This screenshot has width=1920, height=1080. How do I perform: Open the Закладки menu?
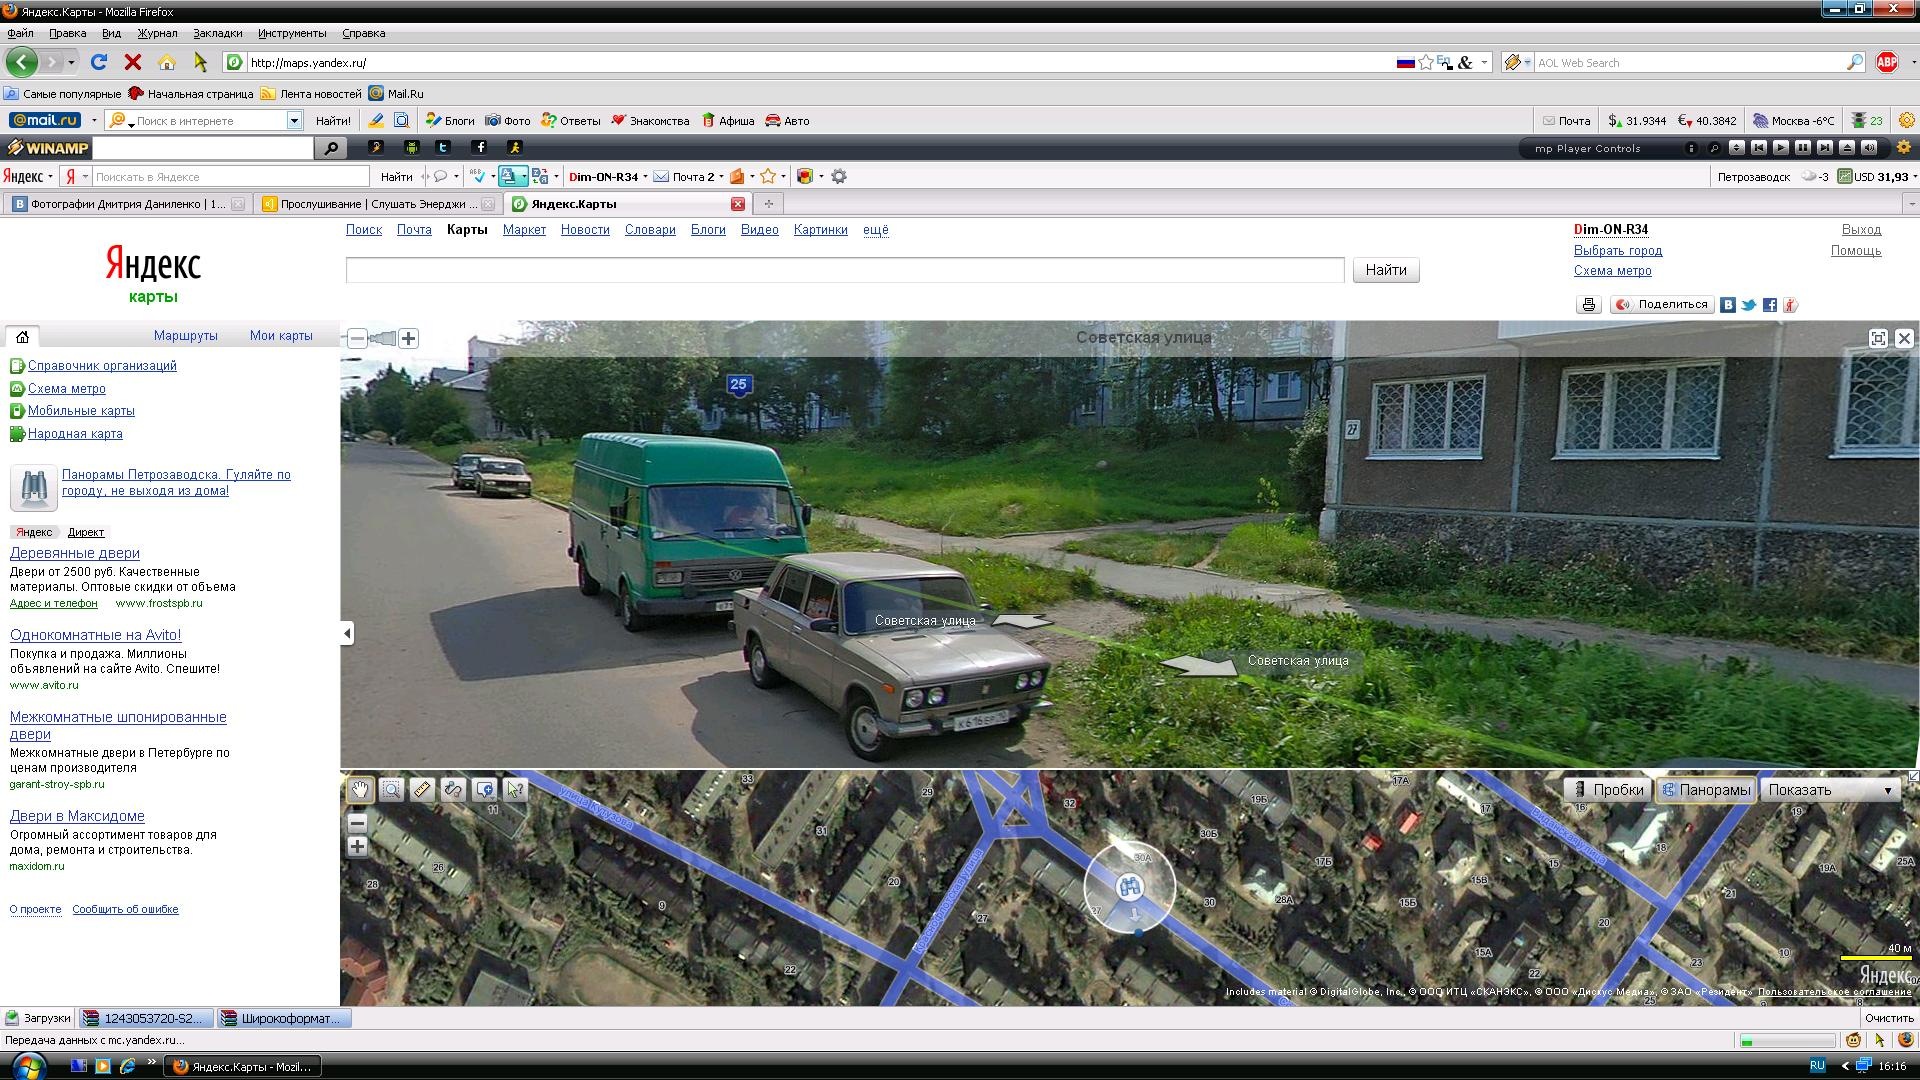[217, 33]
